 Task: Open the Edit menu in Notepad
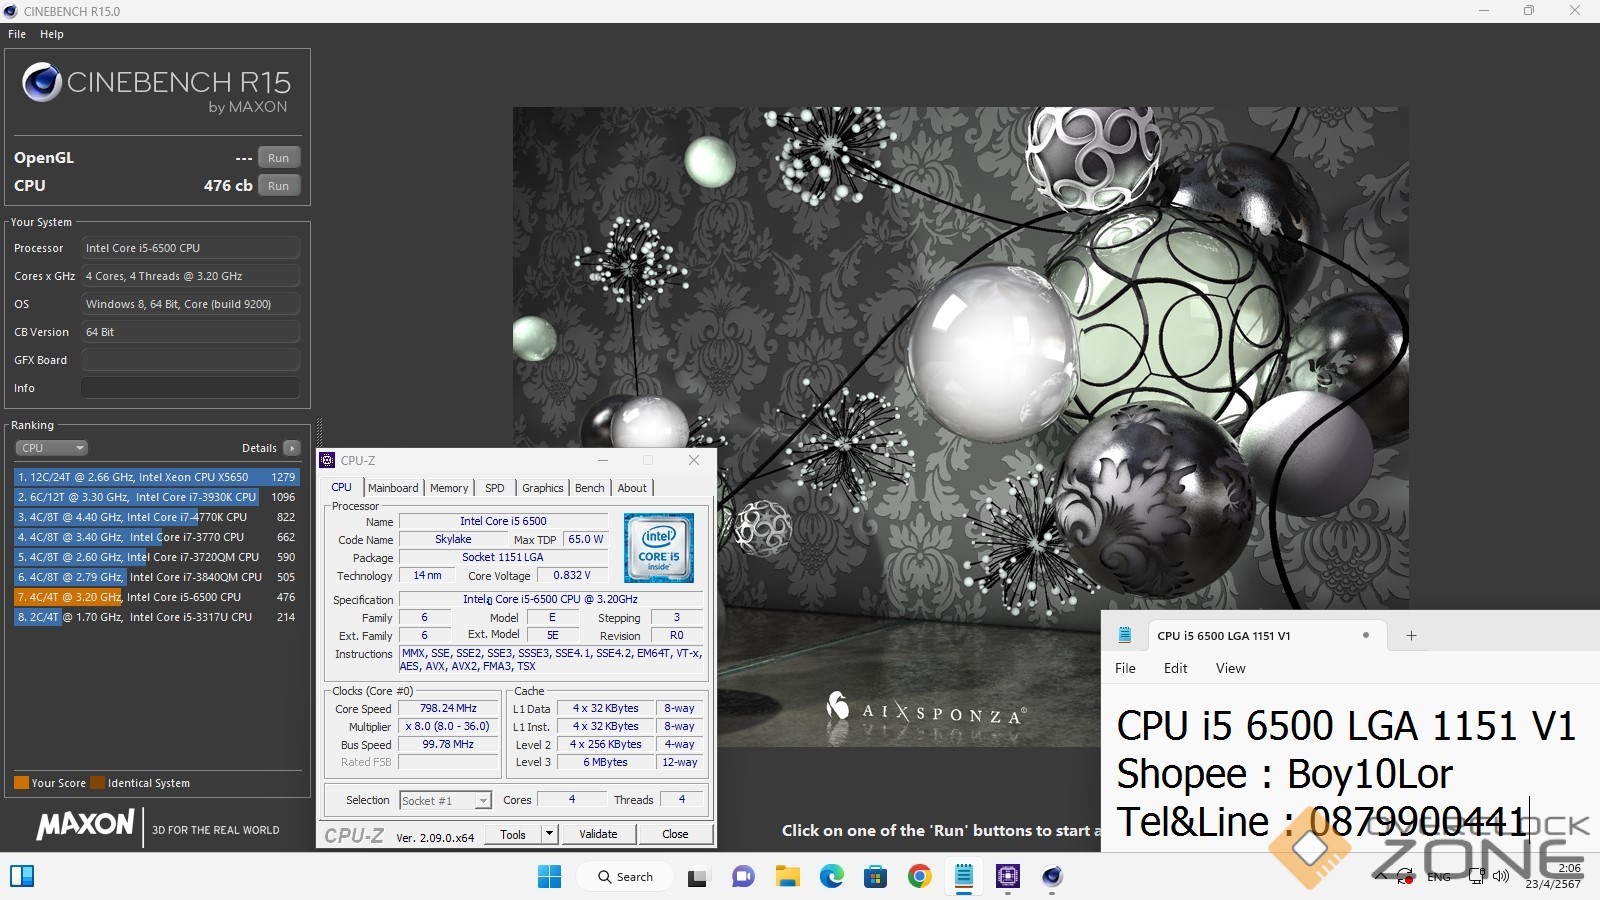tap(1175, 668)
